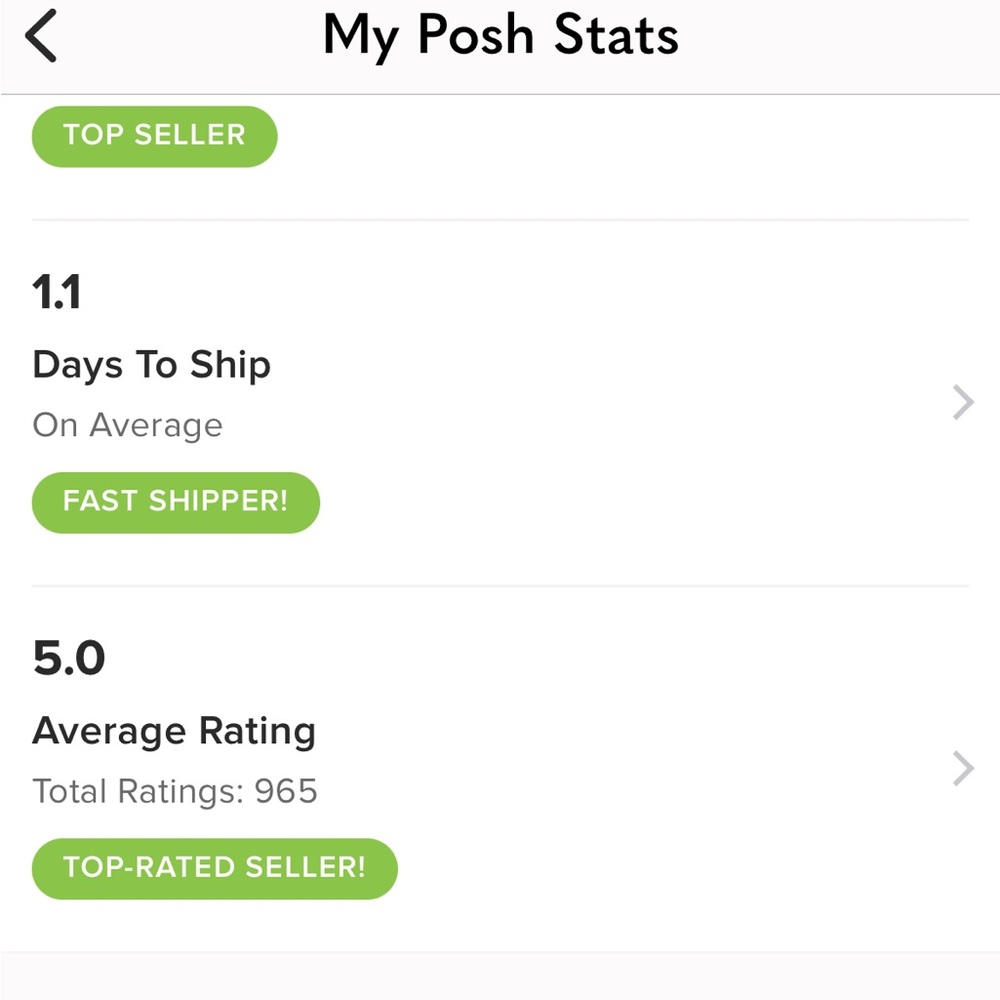1000x1000 pixels.
Task: Tap the FAST SHIPPER! badge
Action: [175, 502]
